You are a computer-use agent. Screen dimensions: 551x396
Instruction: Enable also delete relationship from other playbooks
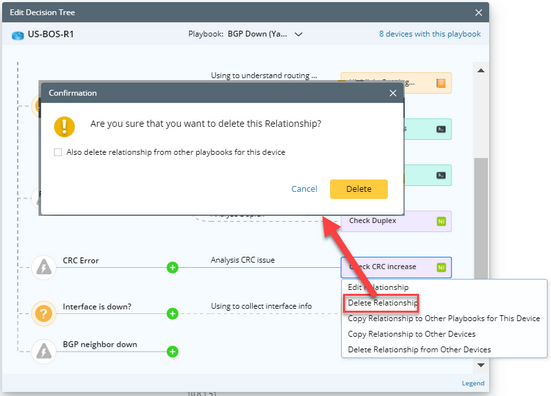[x=58, y=152]
